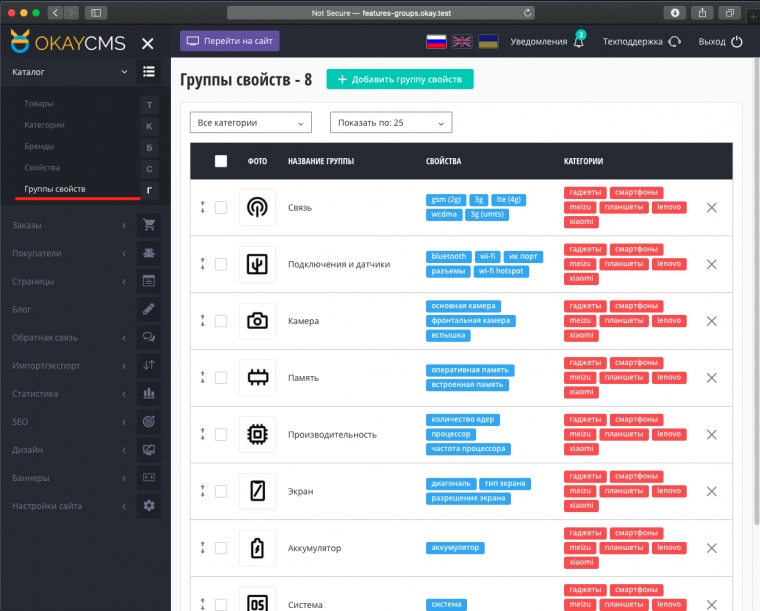This screenshot has width=760, height=611.
Task: Click the drag handle of Память row
Action: tap(202, 378)
